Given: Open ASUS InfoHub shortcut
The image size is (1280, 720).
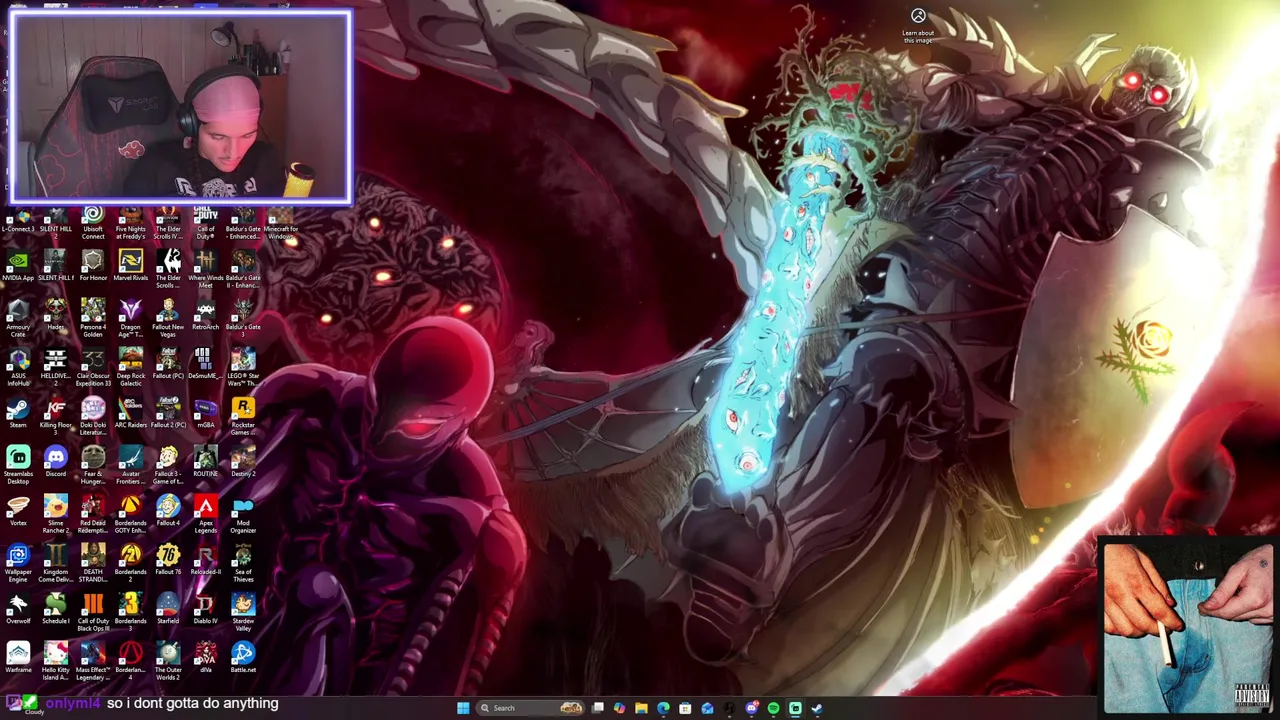Looking at the screenshot, I should pyautogui.click(x=18, y=368).
